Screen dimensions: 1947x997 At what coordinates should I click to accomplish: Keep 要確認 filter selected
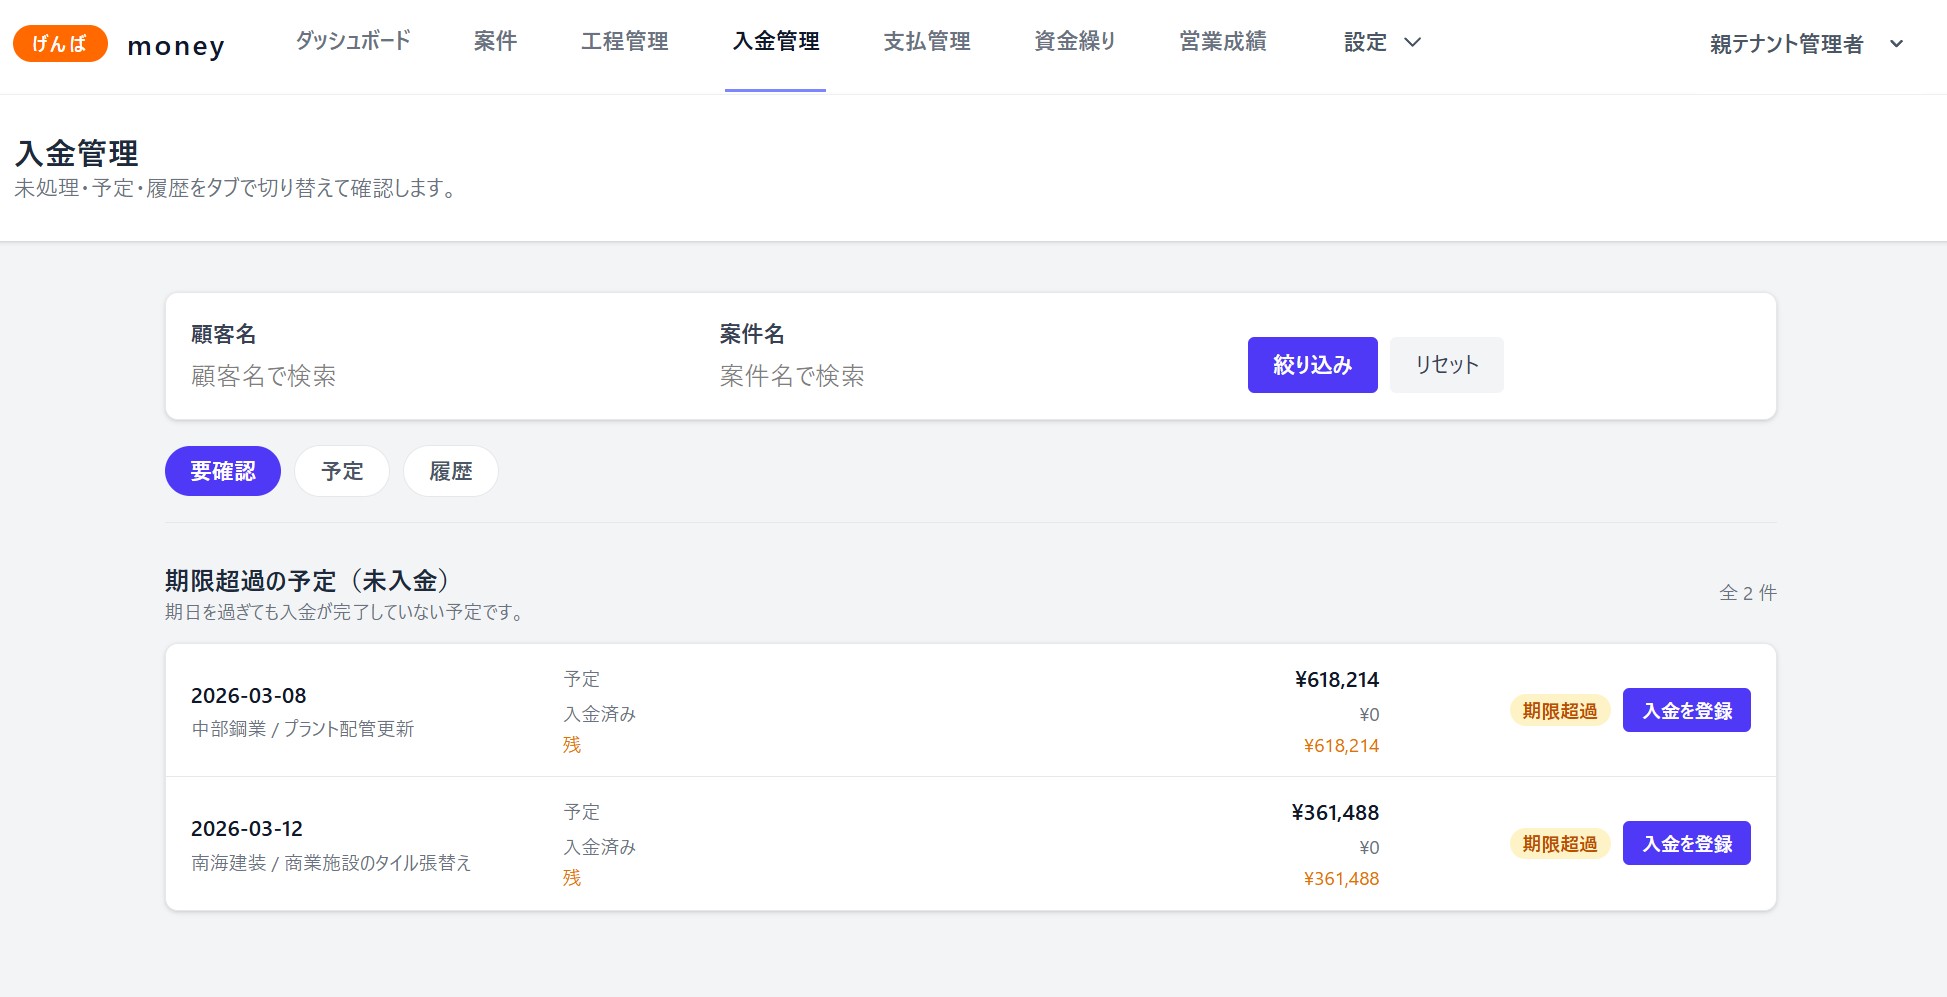pos(222,470)
